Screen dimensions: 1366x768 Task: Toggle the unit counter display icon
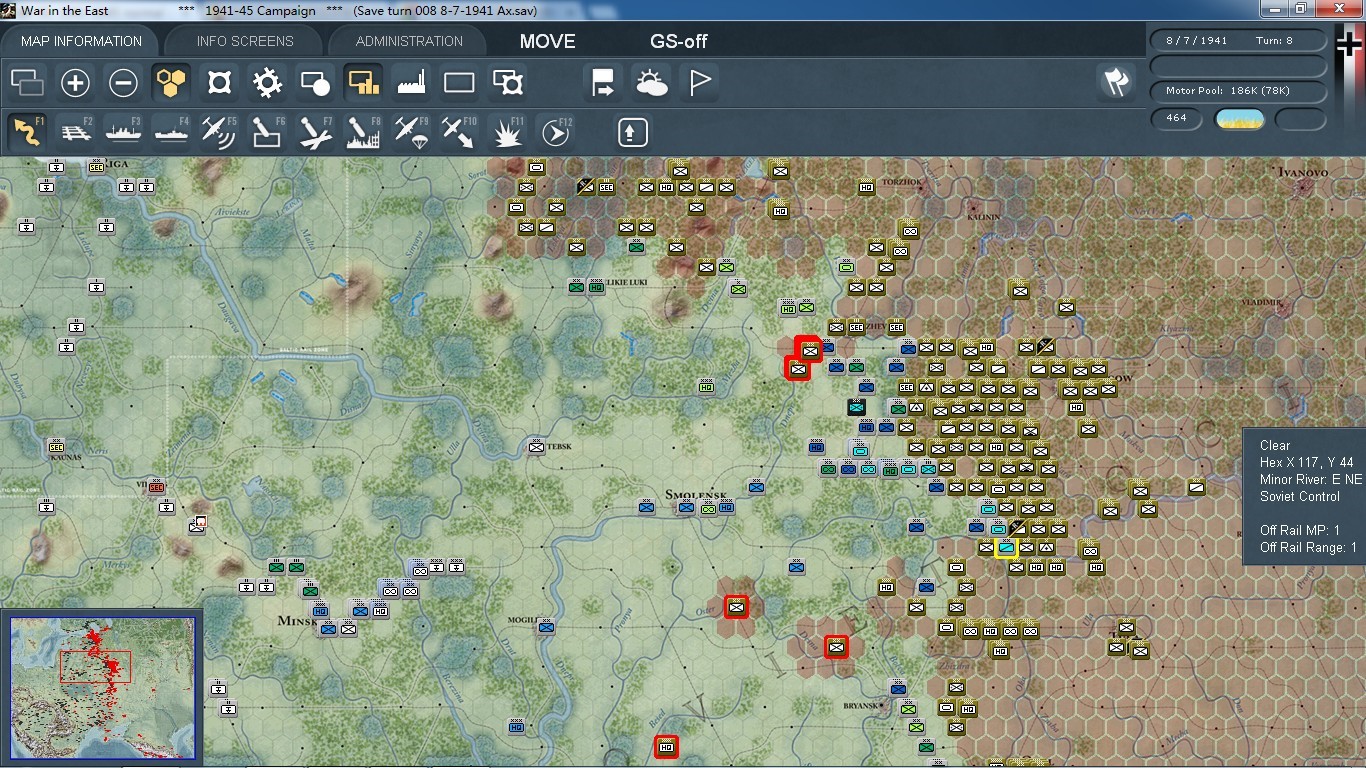pyautogui.click(x=219, y=82)
